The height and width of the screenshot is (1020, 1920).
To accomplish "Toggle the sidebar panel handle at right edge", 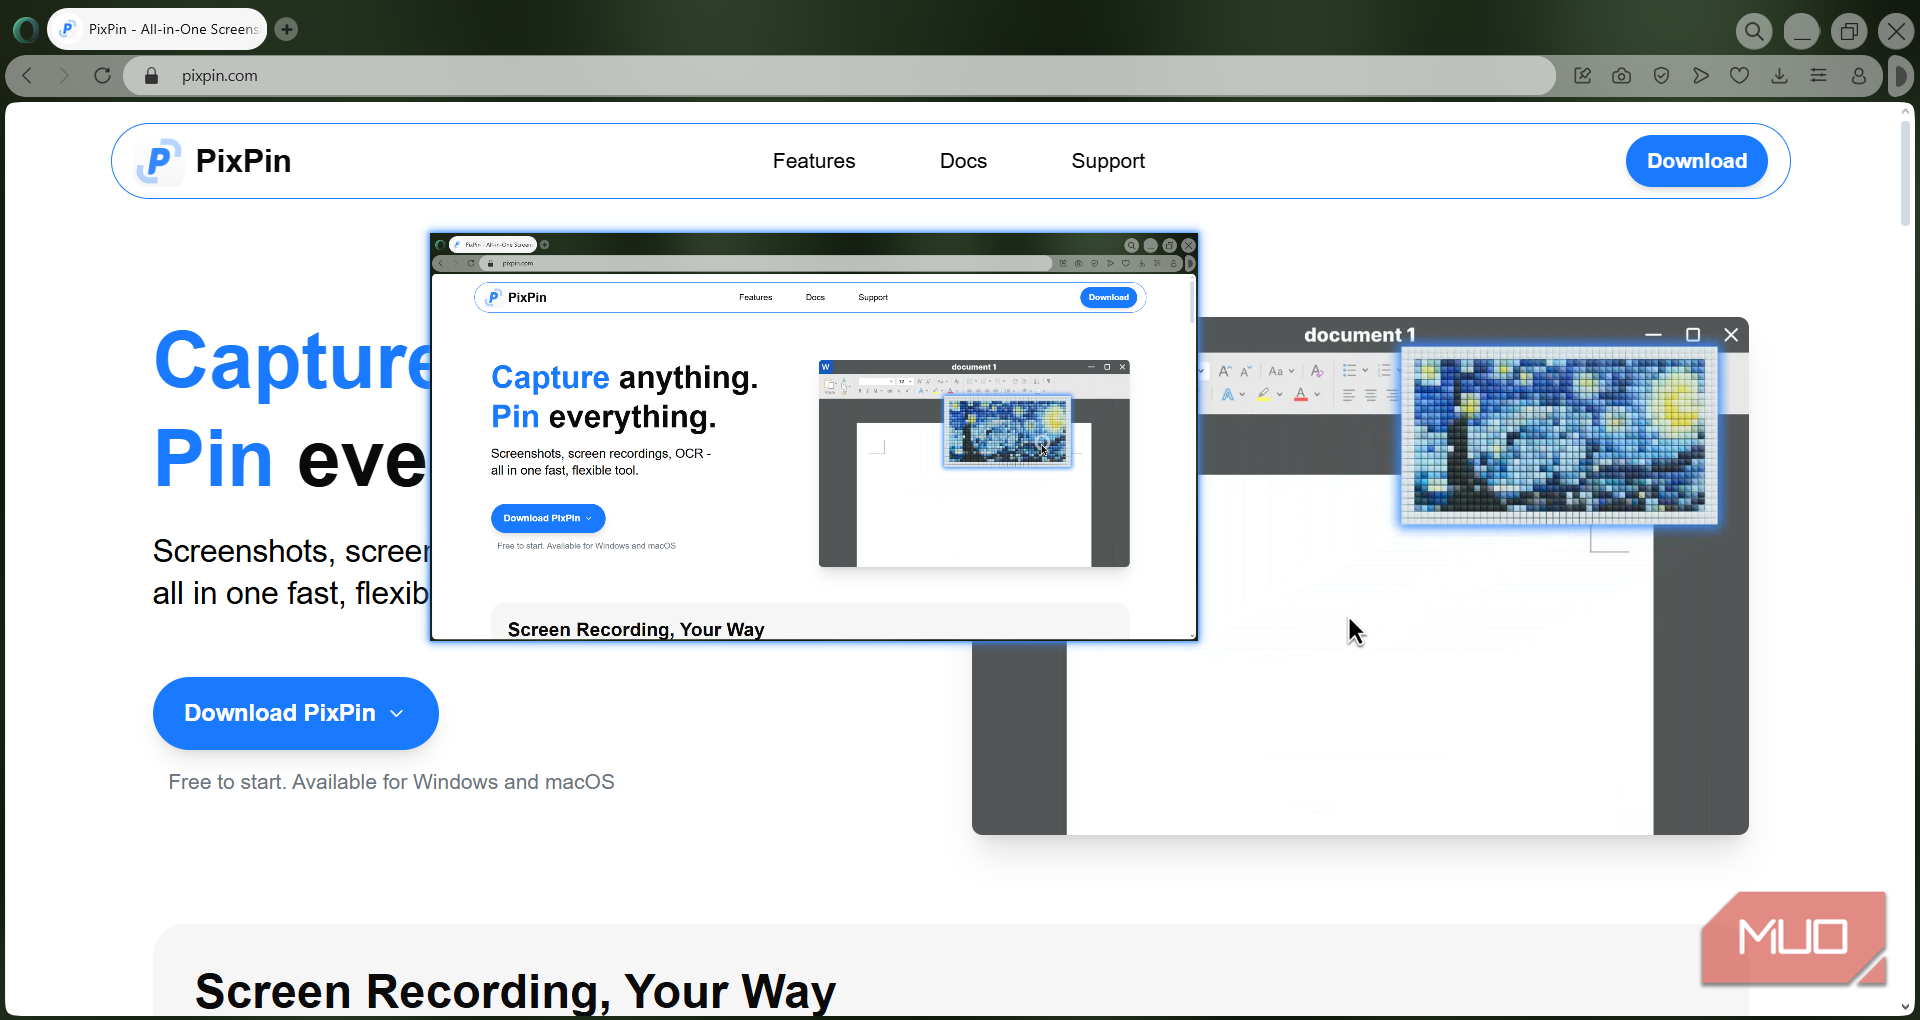I will pos(1900,76).
